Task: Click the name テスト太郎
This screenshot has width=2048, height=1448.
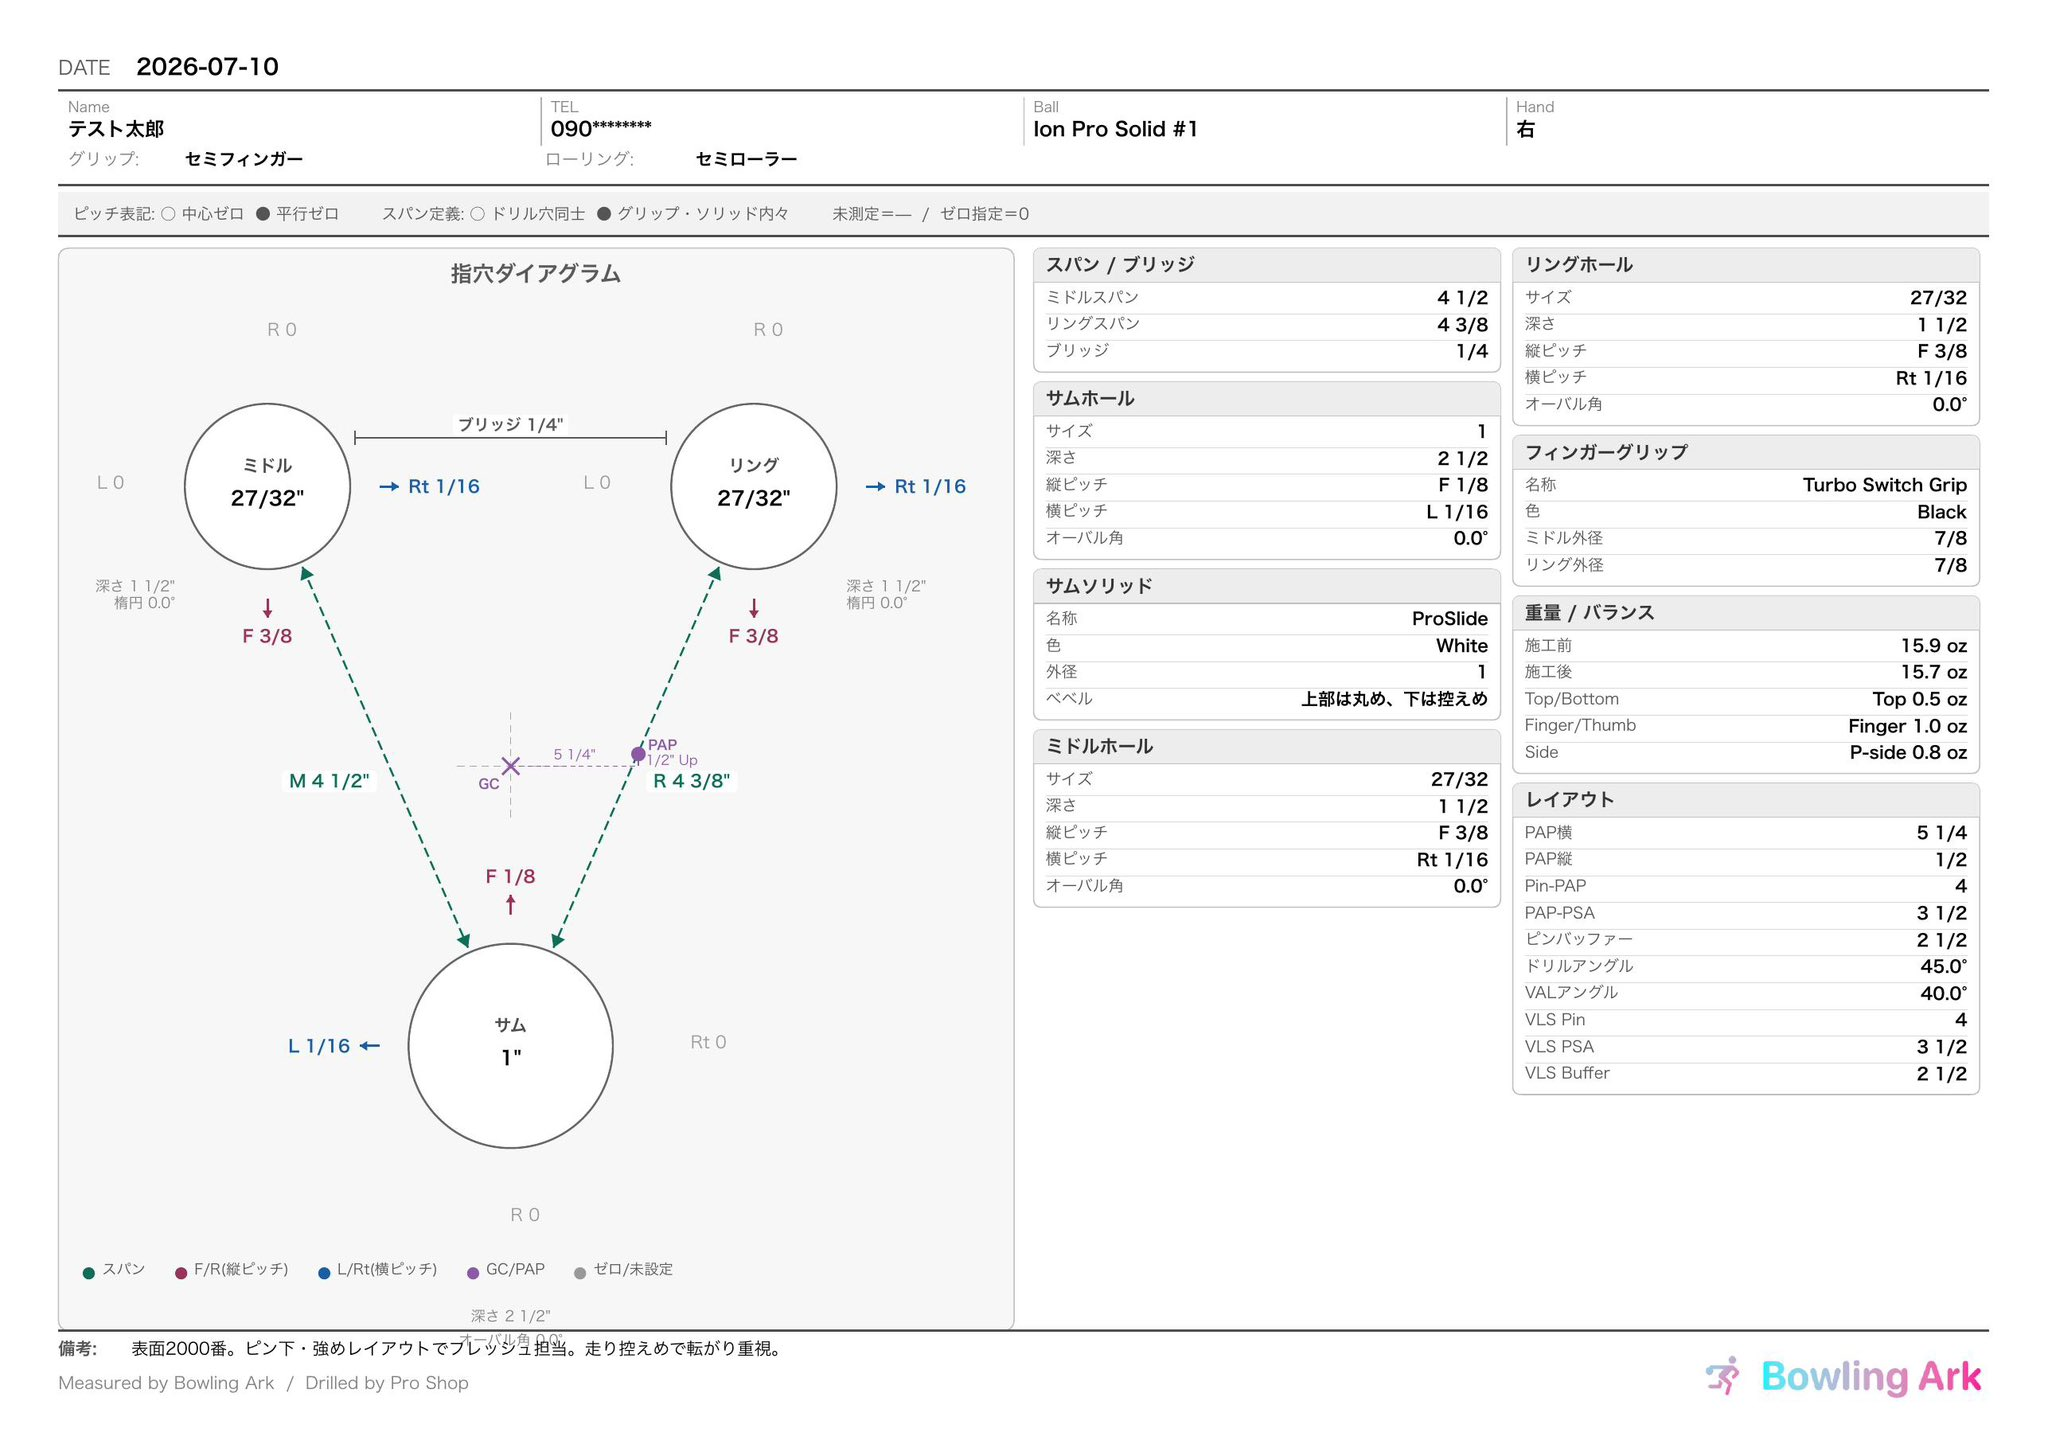Action: pyautogui.click(x=116, y=129)
